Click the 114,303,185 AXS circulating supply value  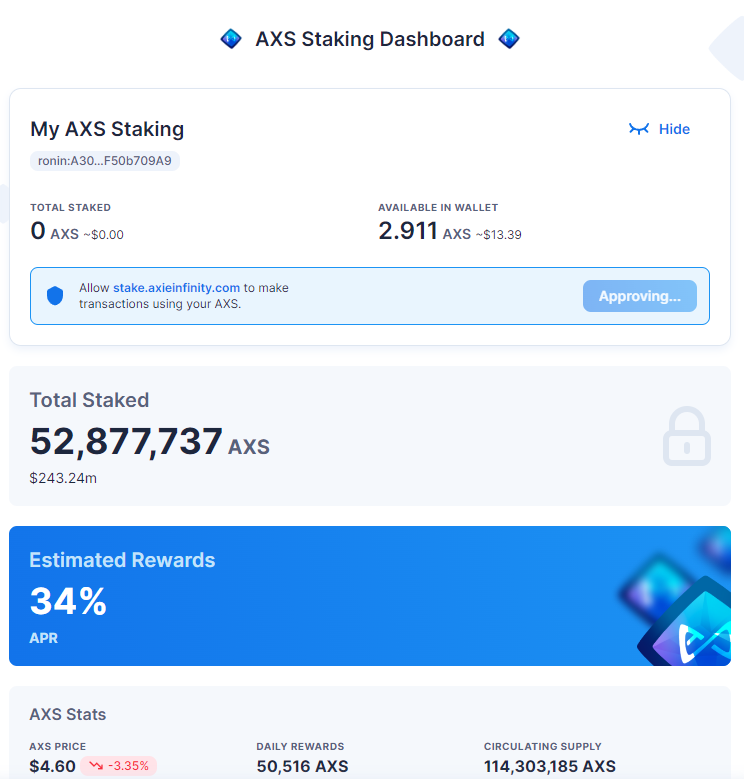(x=550, y=766)
